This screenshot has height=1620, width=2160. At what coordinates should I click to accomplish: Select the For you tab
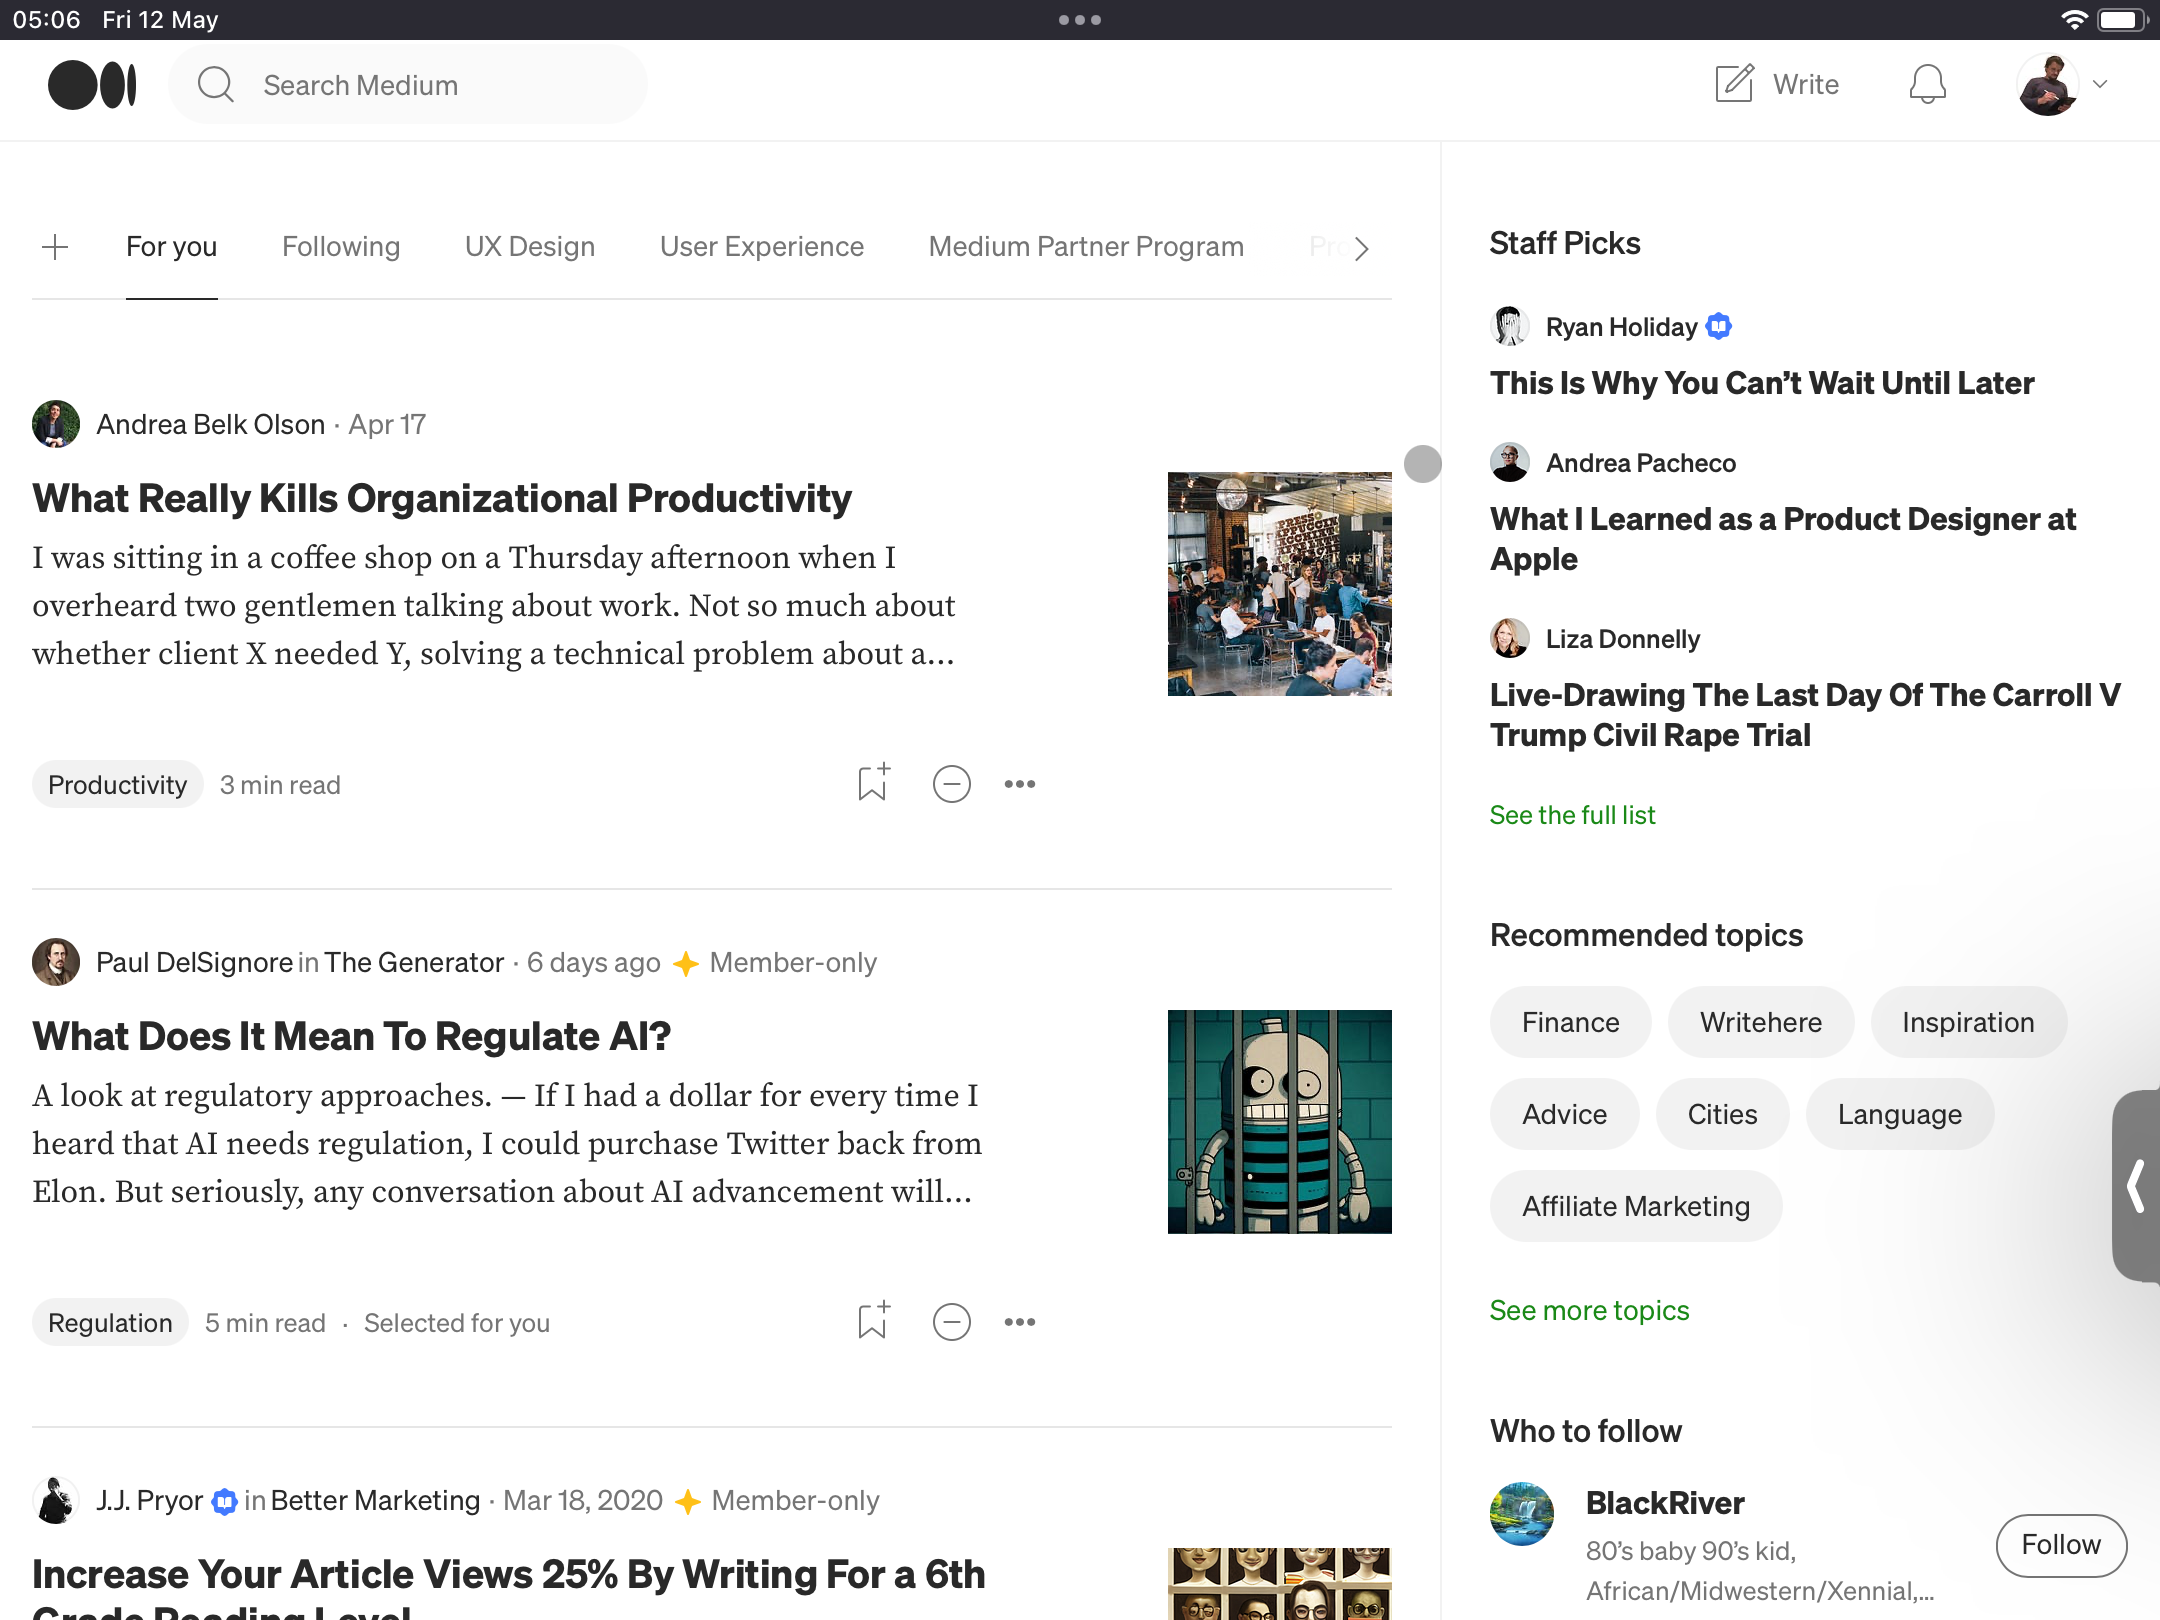point(172,246)
